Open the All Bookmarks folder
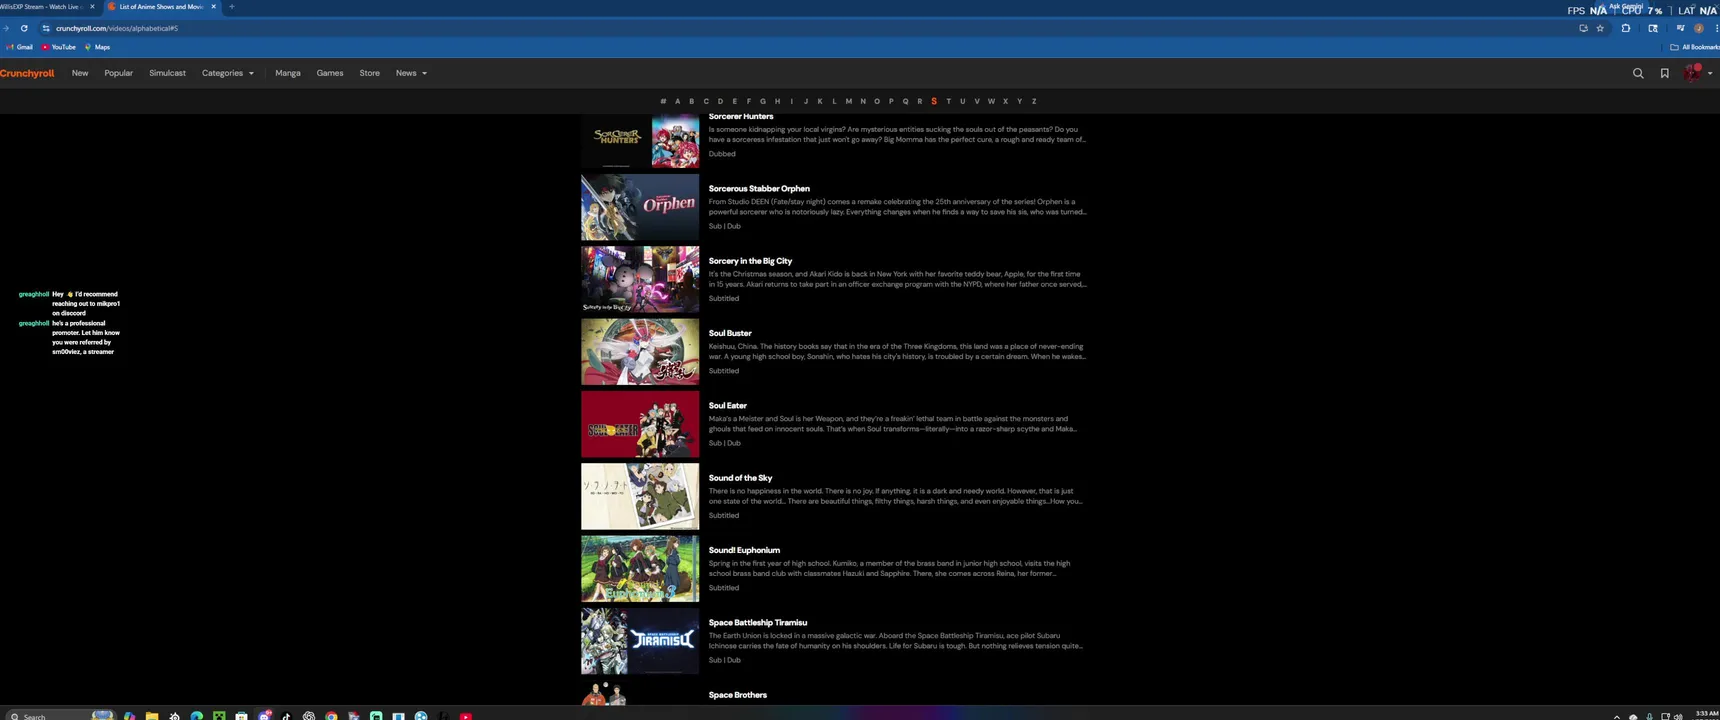 pos(1694,47)
